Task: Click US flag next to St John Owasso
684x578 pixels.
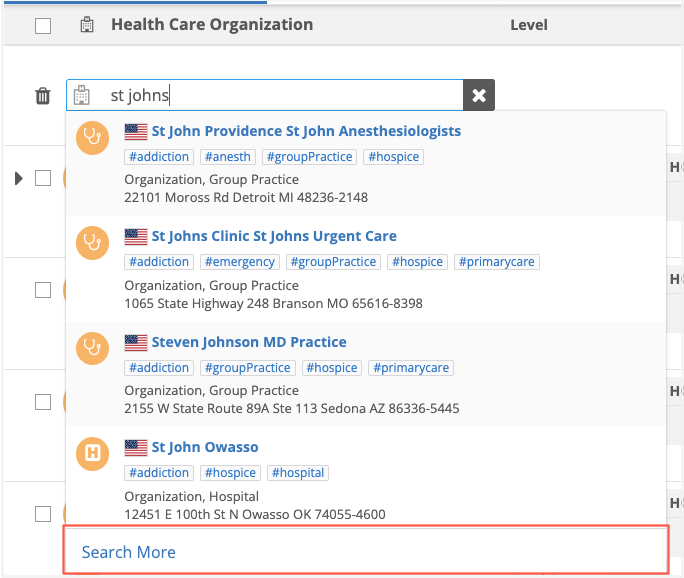Action: pyautogui.click(x=136, y=447)
